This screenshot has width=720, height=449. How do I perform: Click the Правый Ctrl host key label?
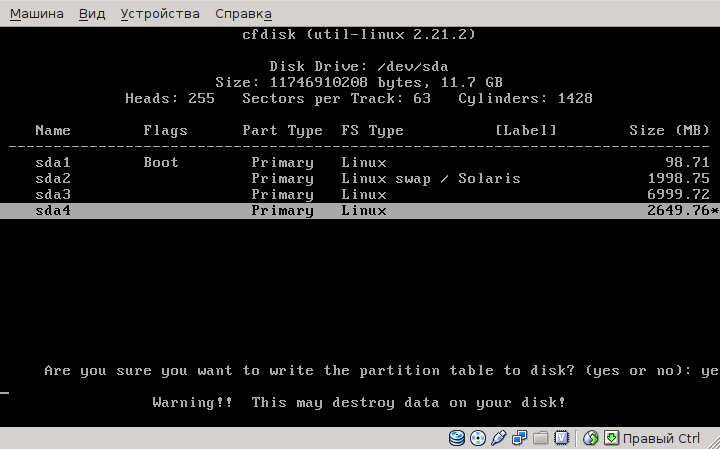click(661, 438)
